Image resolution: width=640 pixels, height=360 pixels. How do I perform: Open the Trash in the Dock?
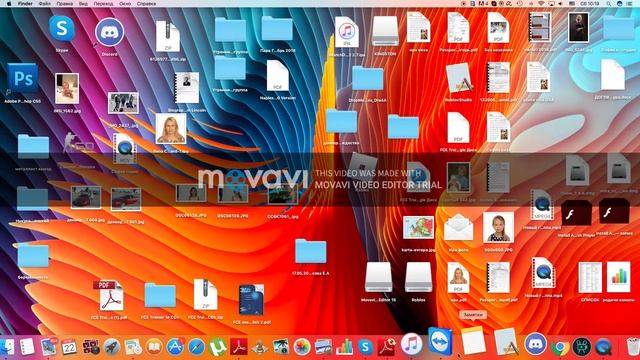click(633, 346)
